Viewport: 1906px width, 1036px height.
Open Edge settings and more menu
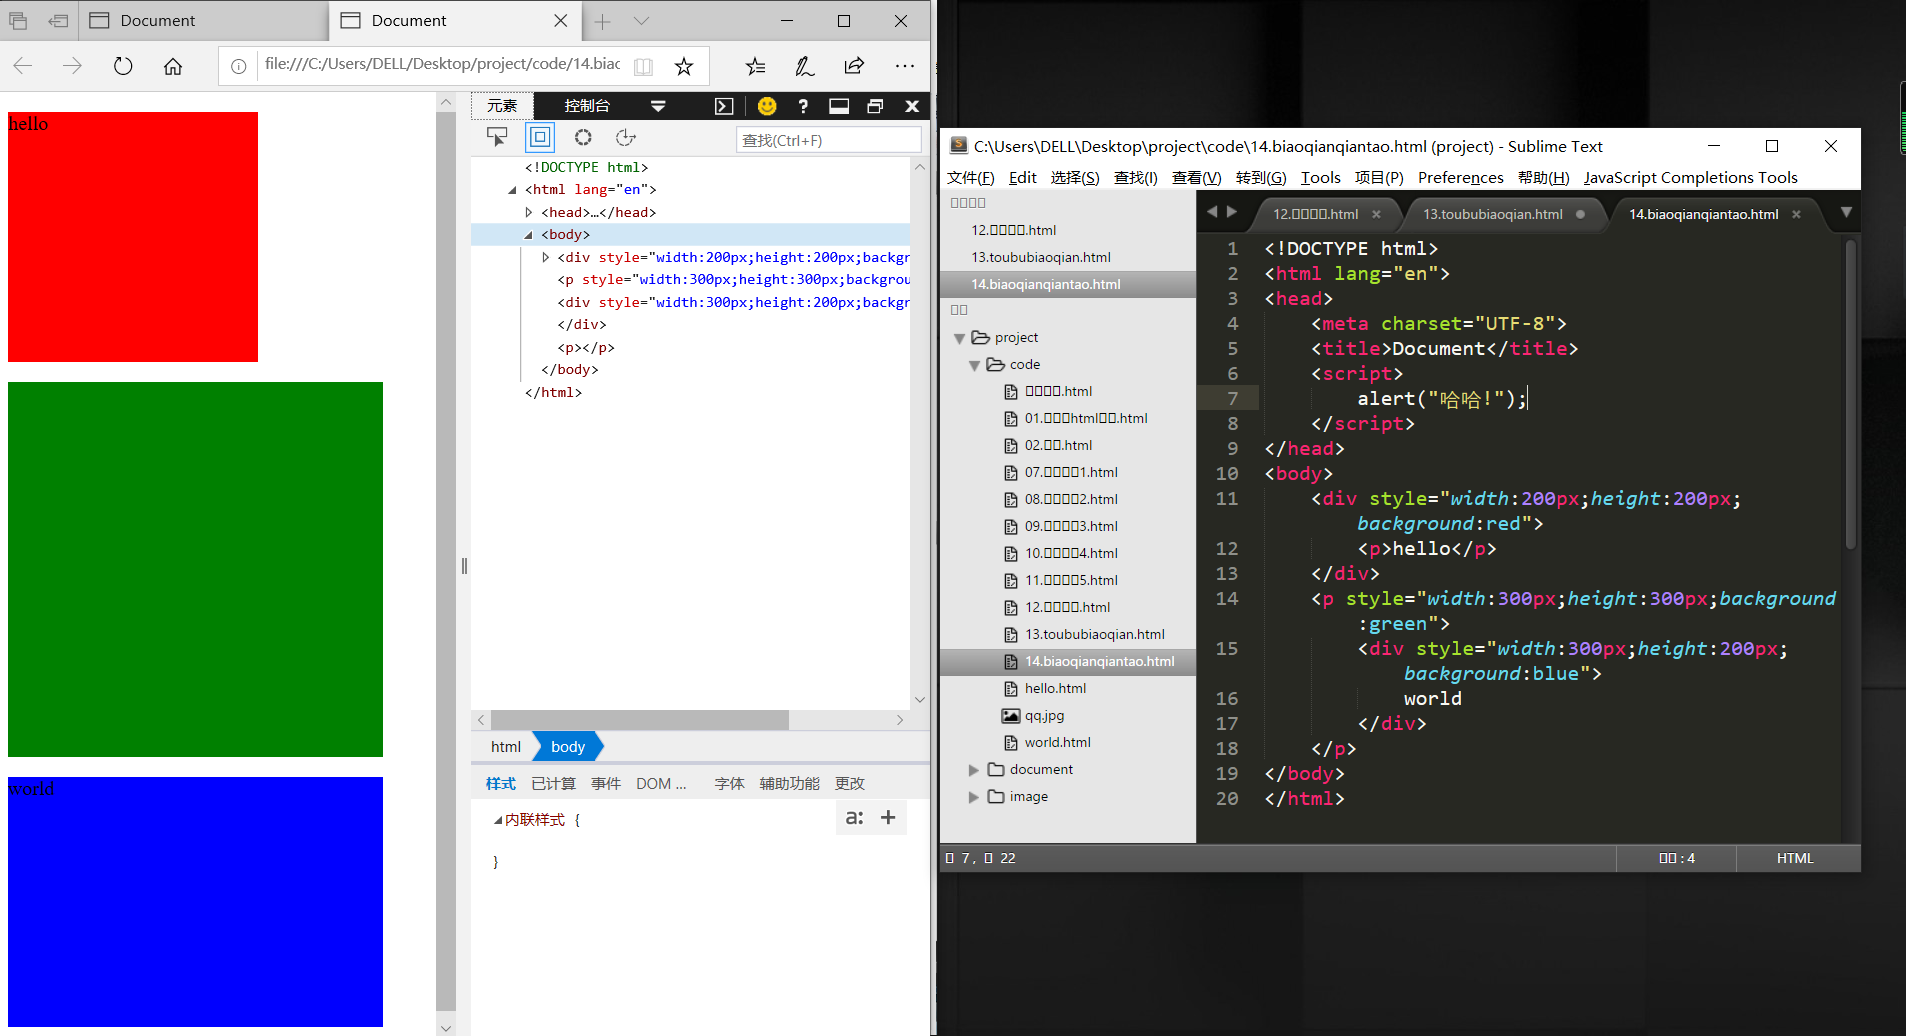(905, 66)
